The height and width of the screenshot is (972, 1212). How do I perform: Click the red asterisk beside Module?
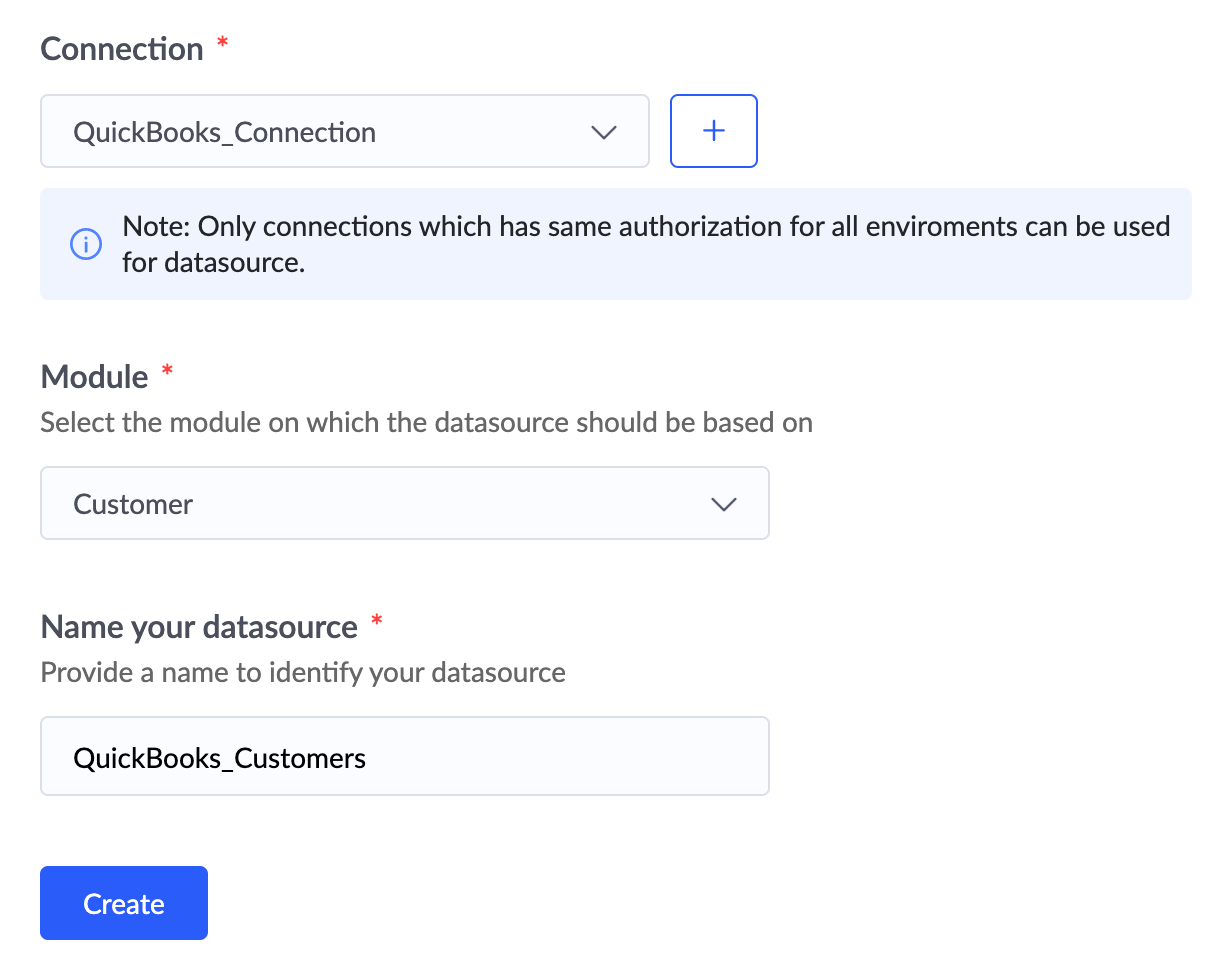[167, 373]
